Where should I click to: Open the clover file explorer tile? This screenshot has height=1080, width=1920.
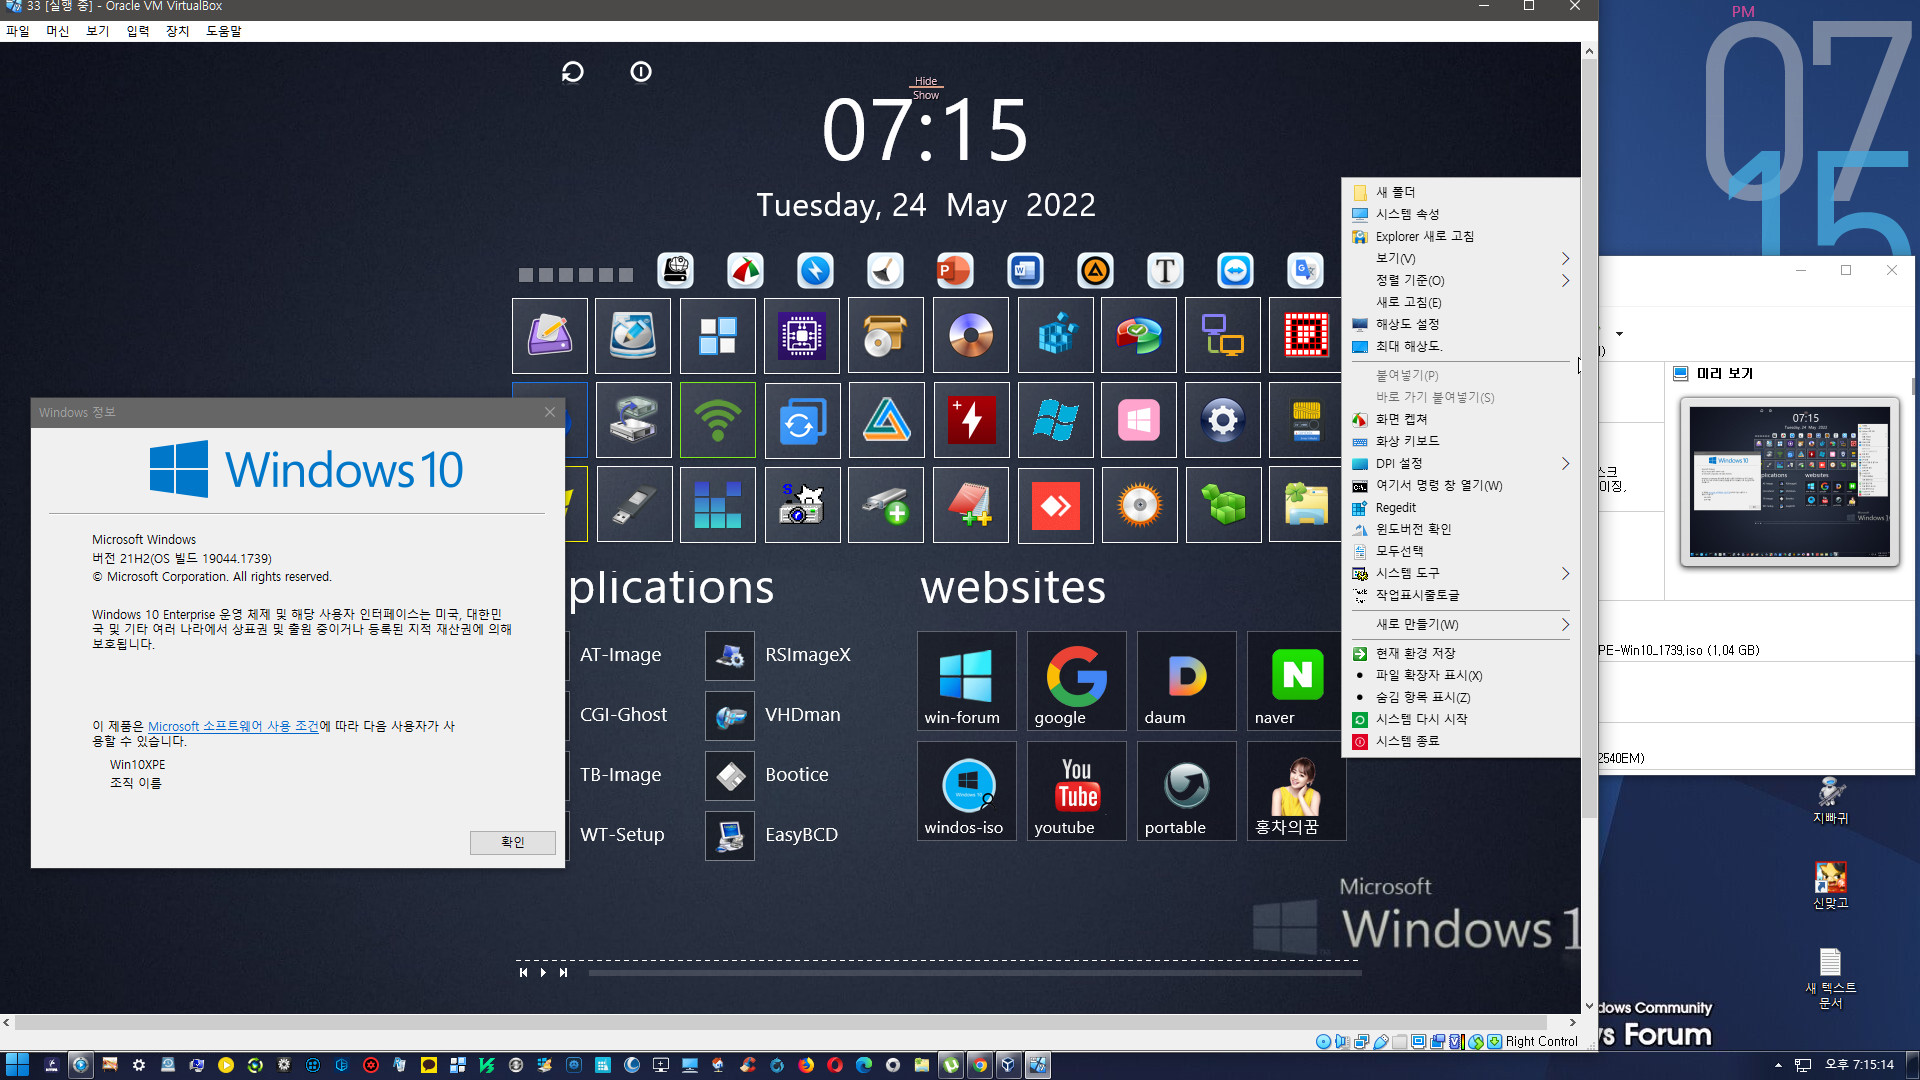pyautogui.click(x=1306, y=505)
